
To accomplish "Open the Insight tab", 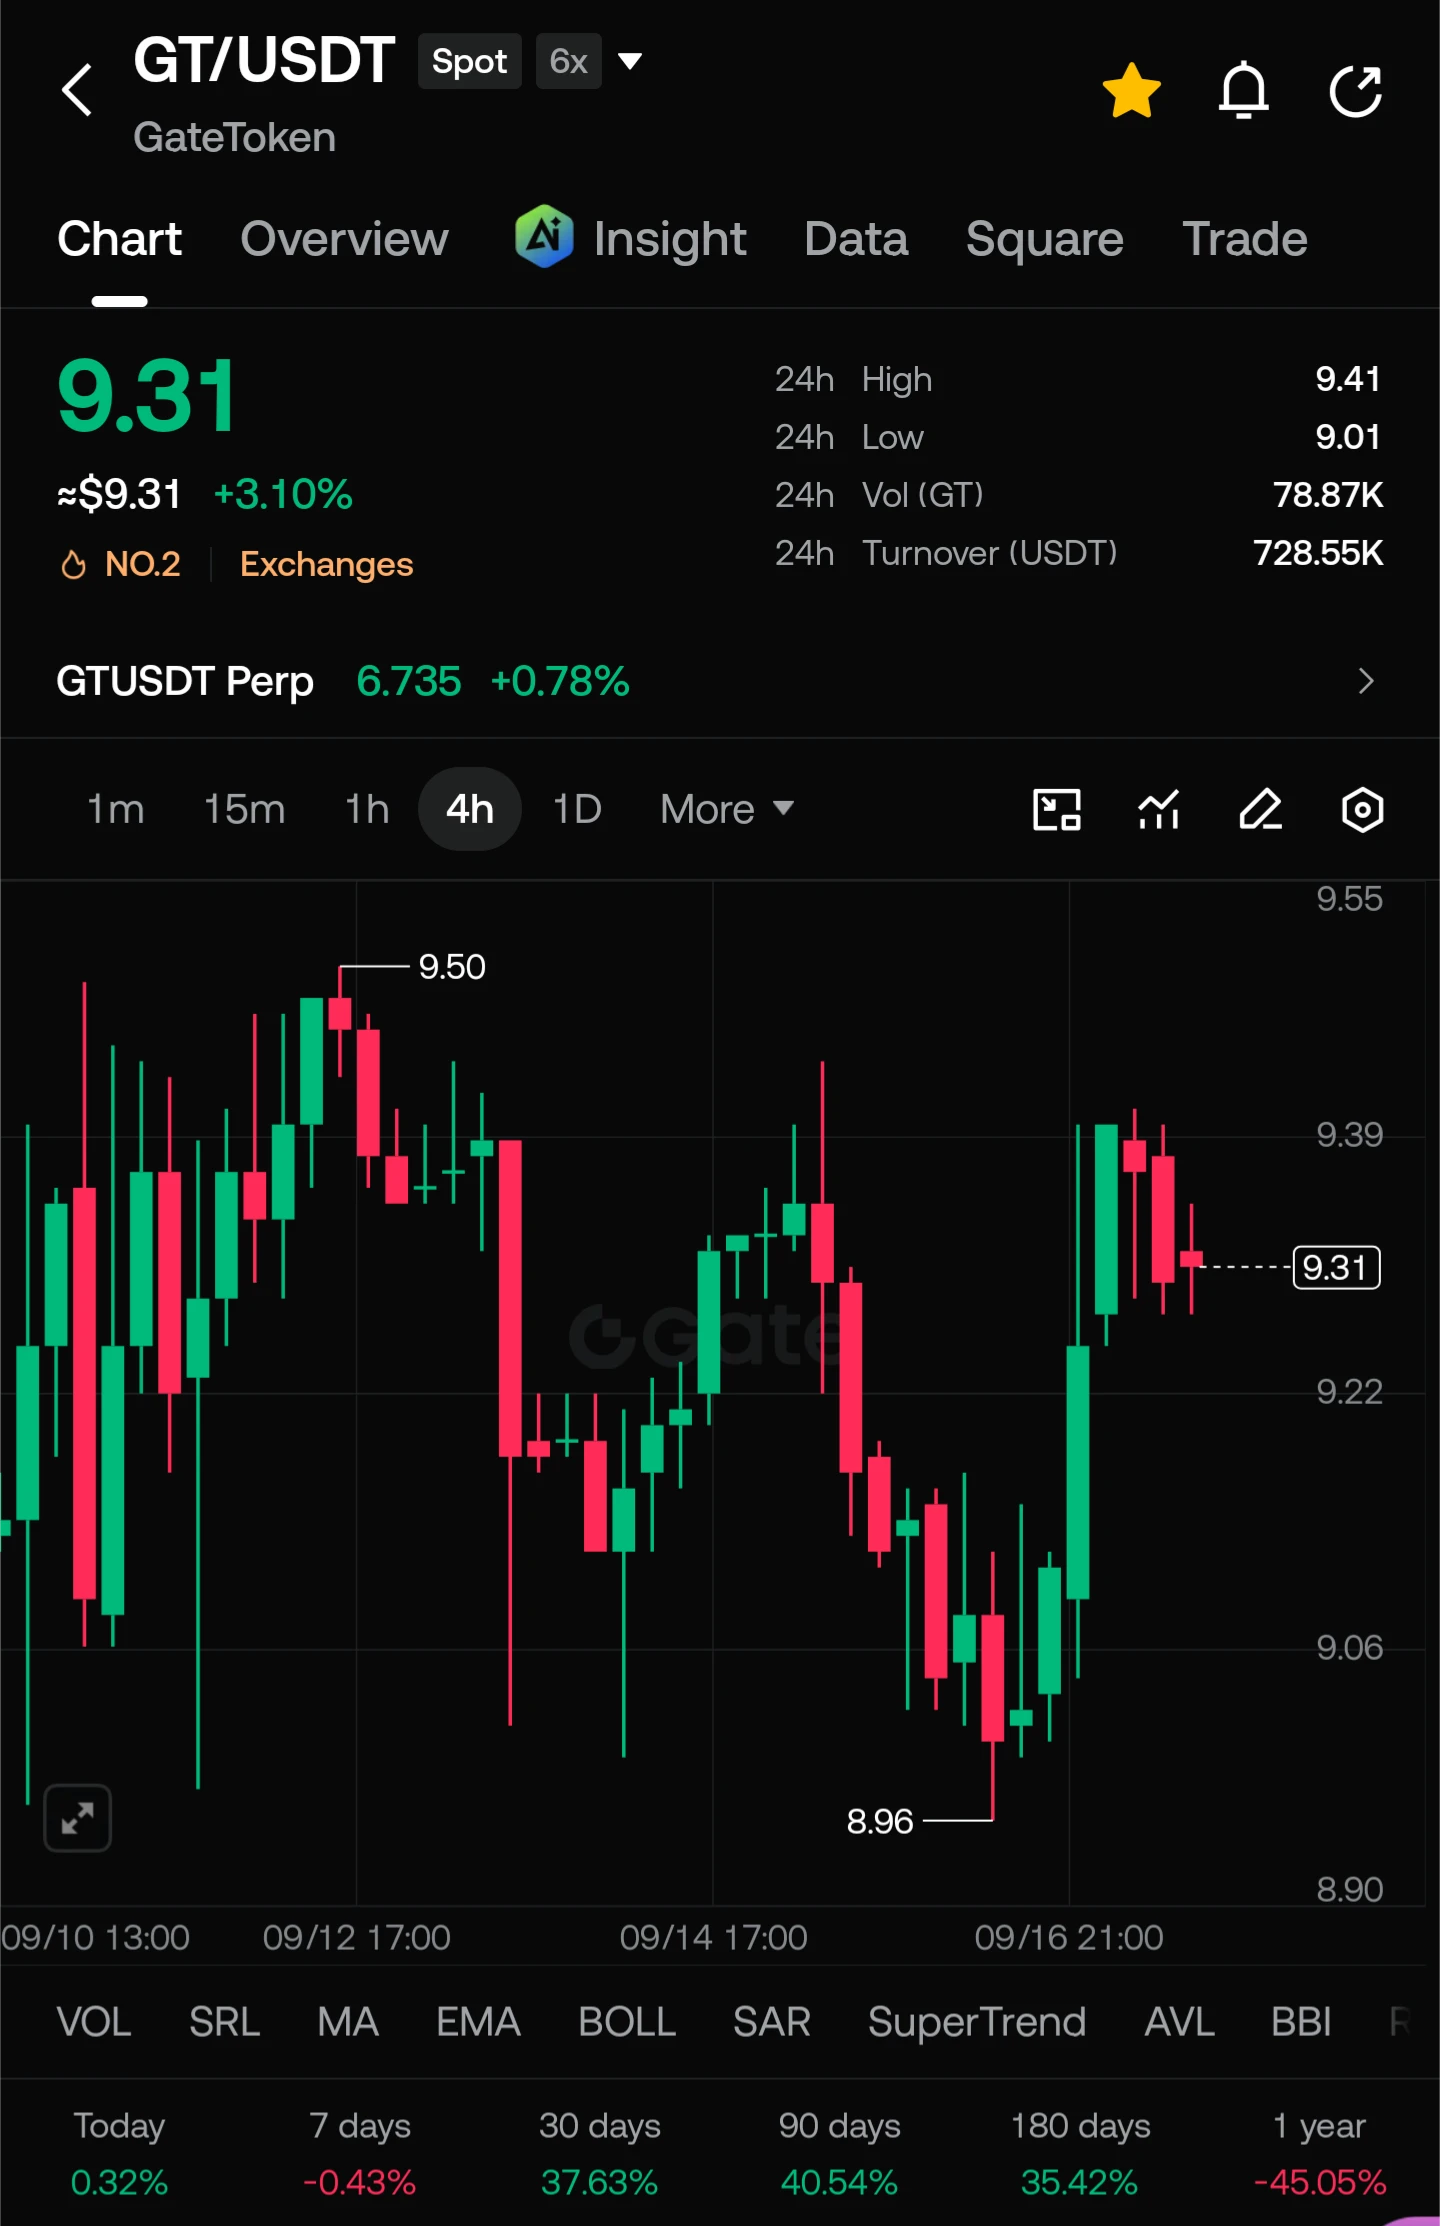I will click(669, 239).
